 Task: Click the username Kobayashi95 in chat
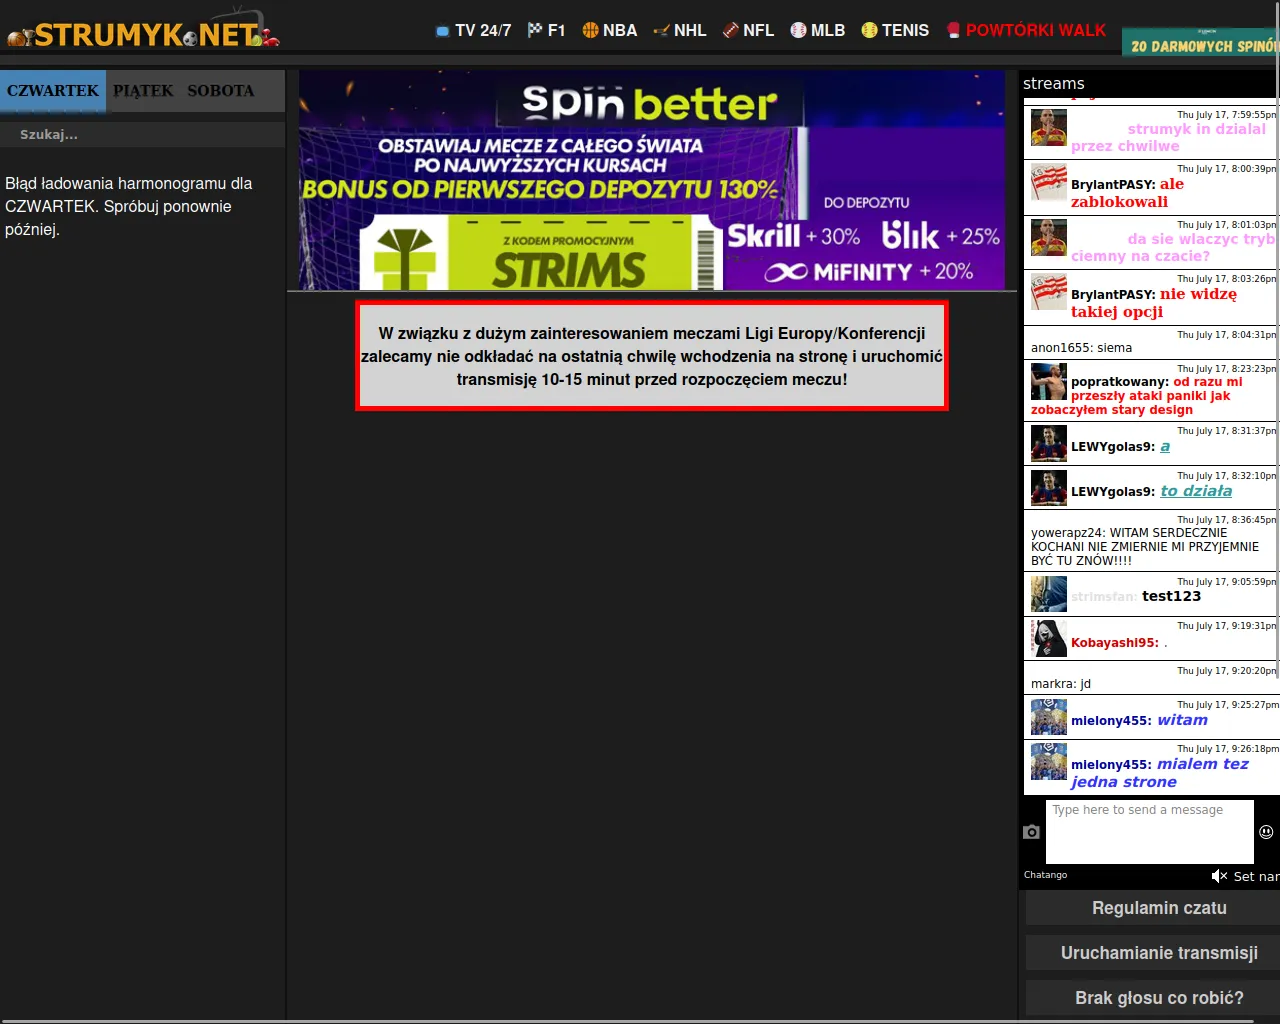1115,643
